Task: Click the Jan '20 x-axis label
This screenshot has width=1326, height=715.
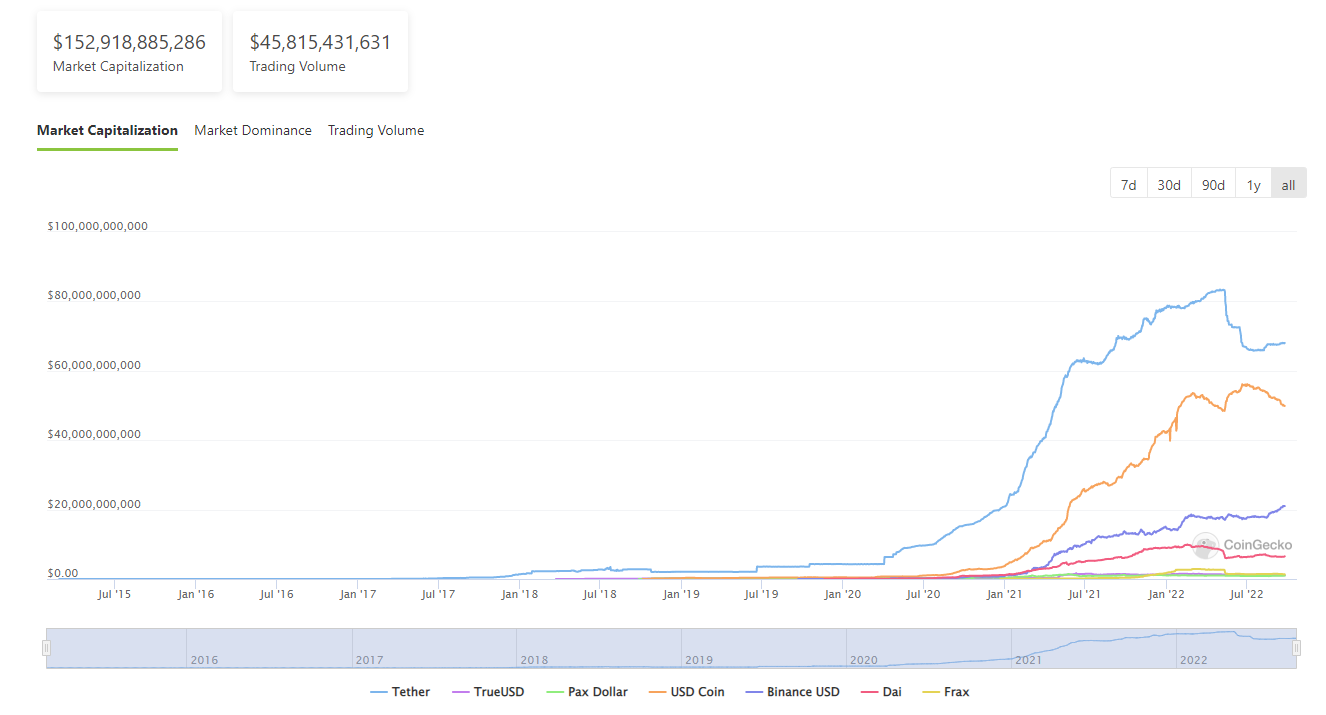Action: 842,594
